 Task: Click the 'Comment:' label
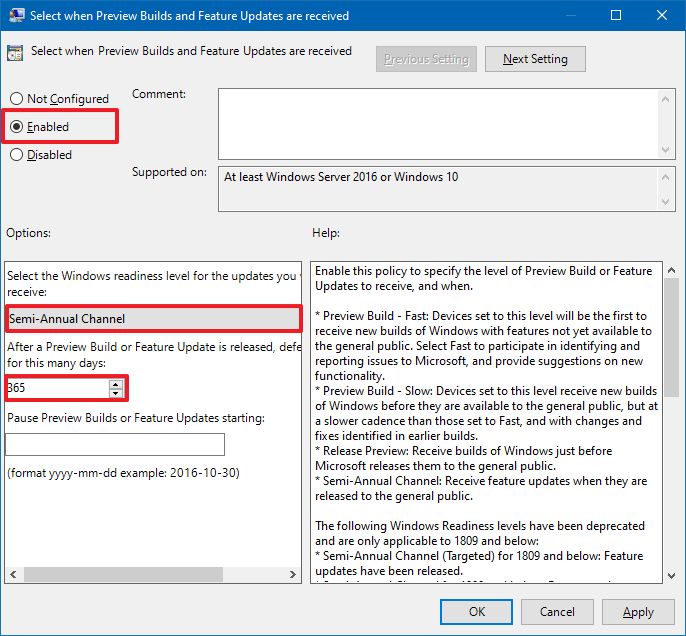pos(159,94)
